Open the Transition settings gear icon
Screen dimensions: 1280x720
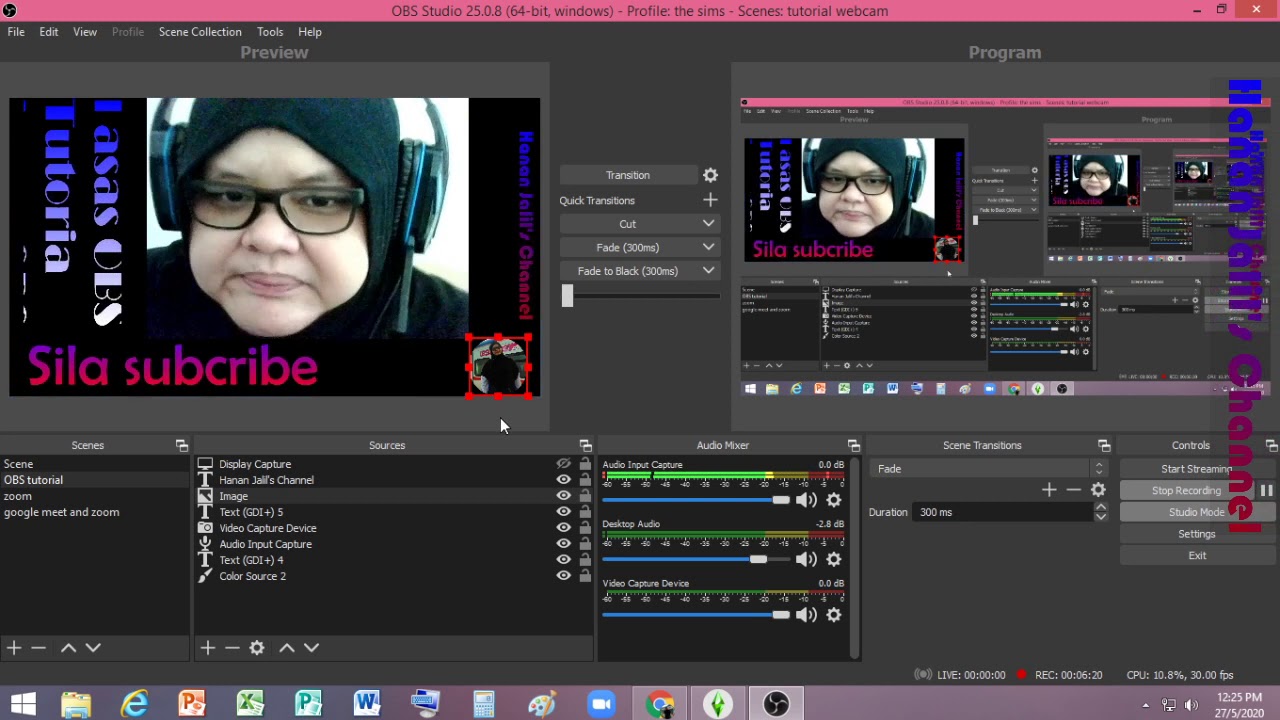(710, 175)
